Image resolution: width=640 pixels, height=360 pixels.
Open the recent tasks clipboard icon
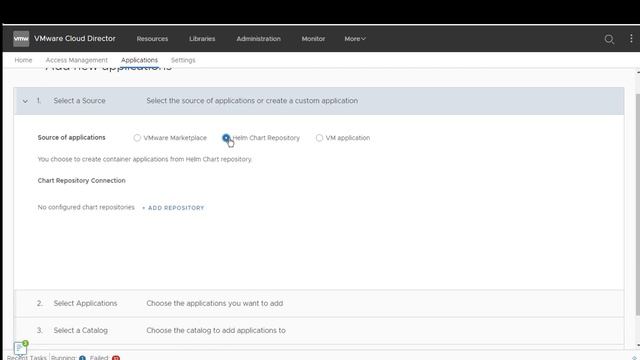(x=20, y=348)
